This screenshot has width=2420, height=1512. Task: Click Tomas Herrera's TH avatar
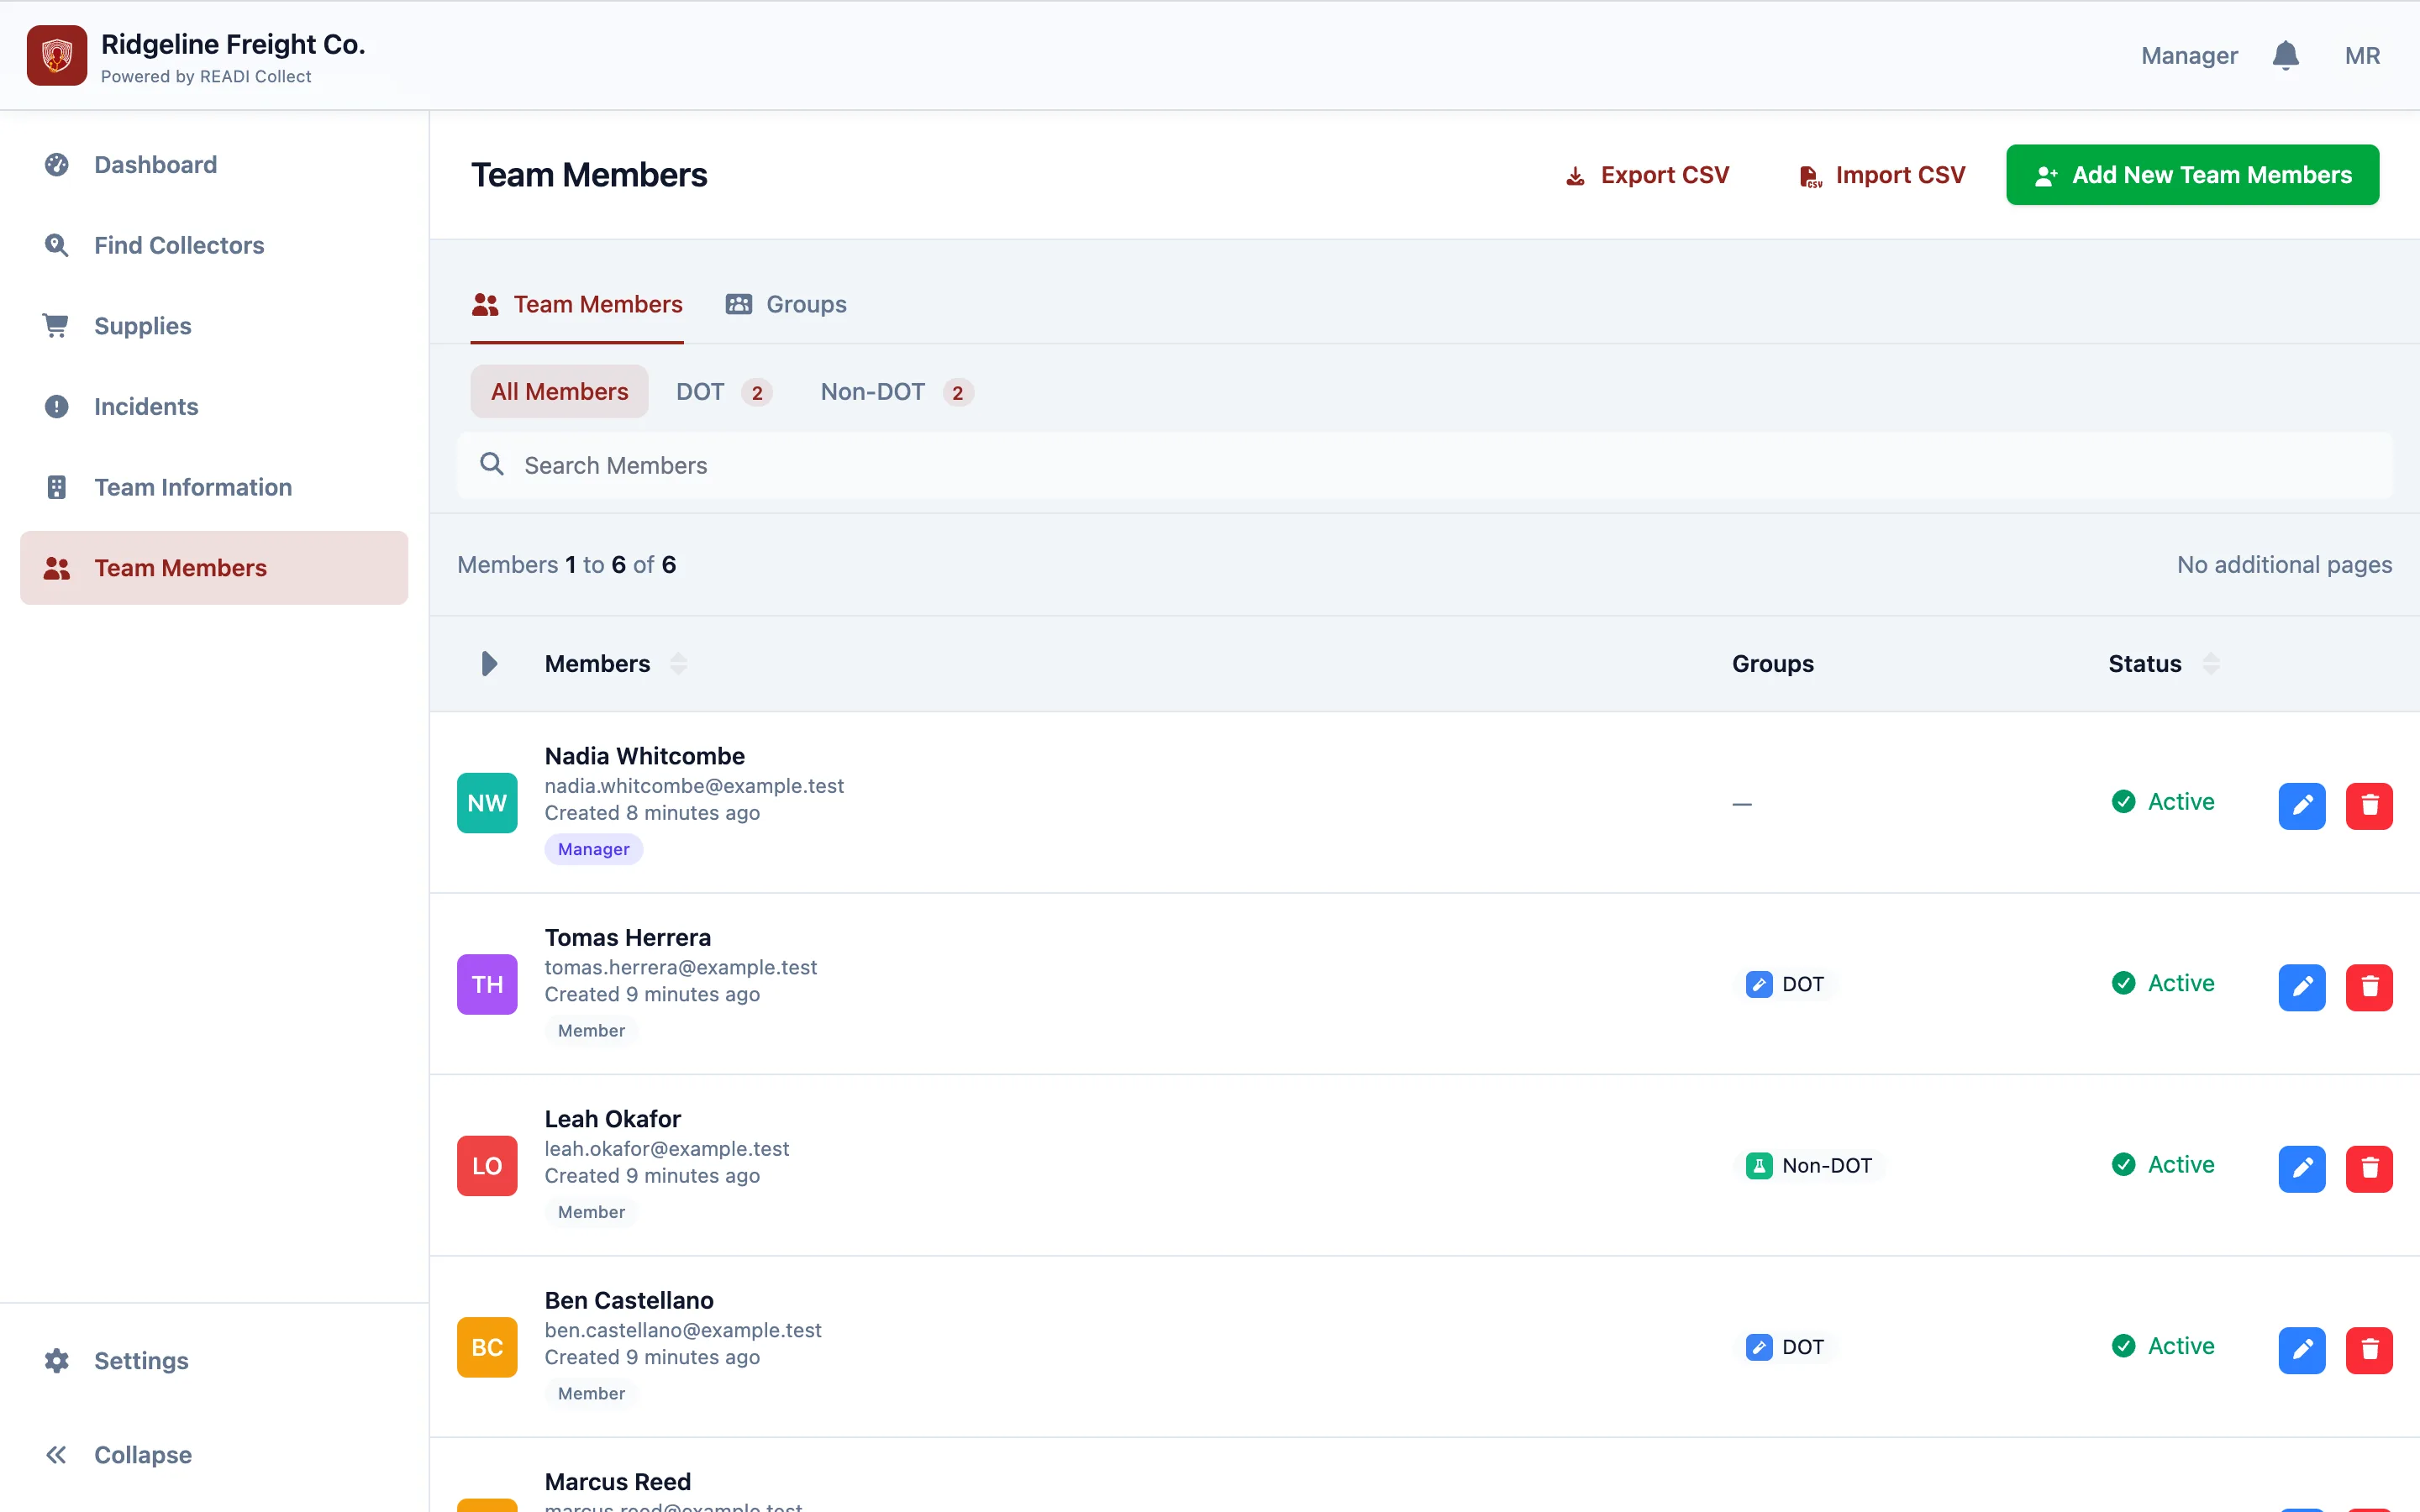coord(487,984)
